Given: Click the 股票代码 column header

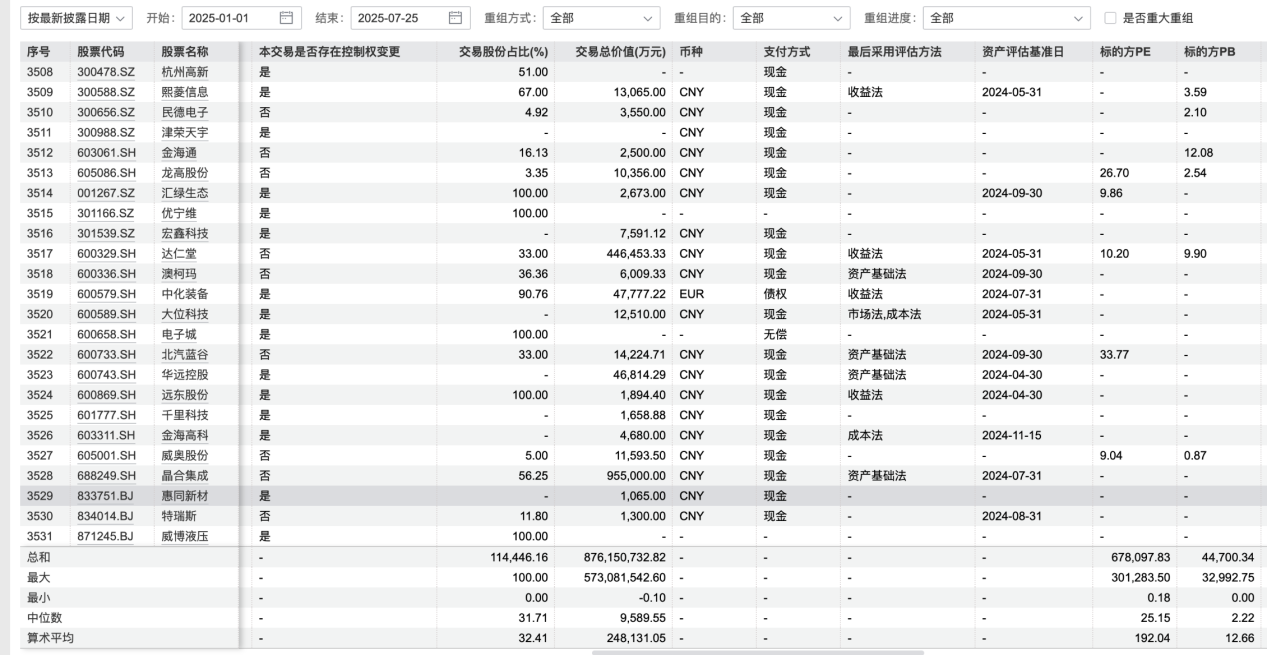Looking at the screenshot, I should point(103,51).
